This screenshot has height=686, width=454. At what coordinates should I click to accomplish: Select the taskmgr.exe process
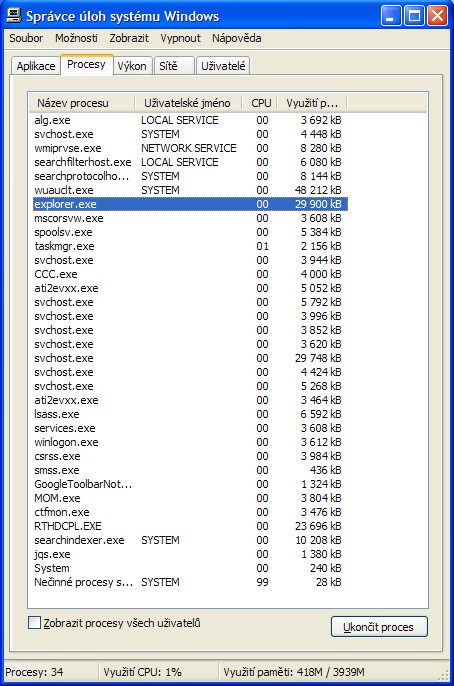(190, 246)
